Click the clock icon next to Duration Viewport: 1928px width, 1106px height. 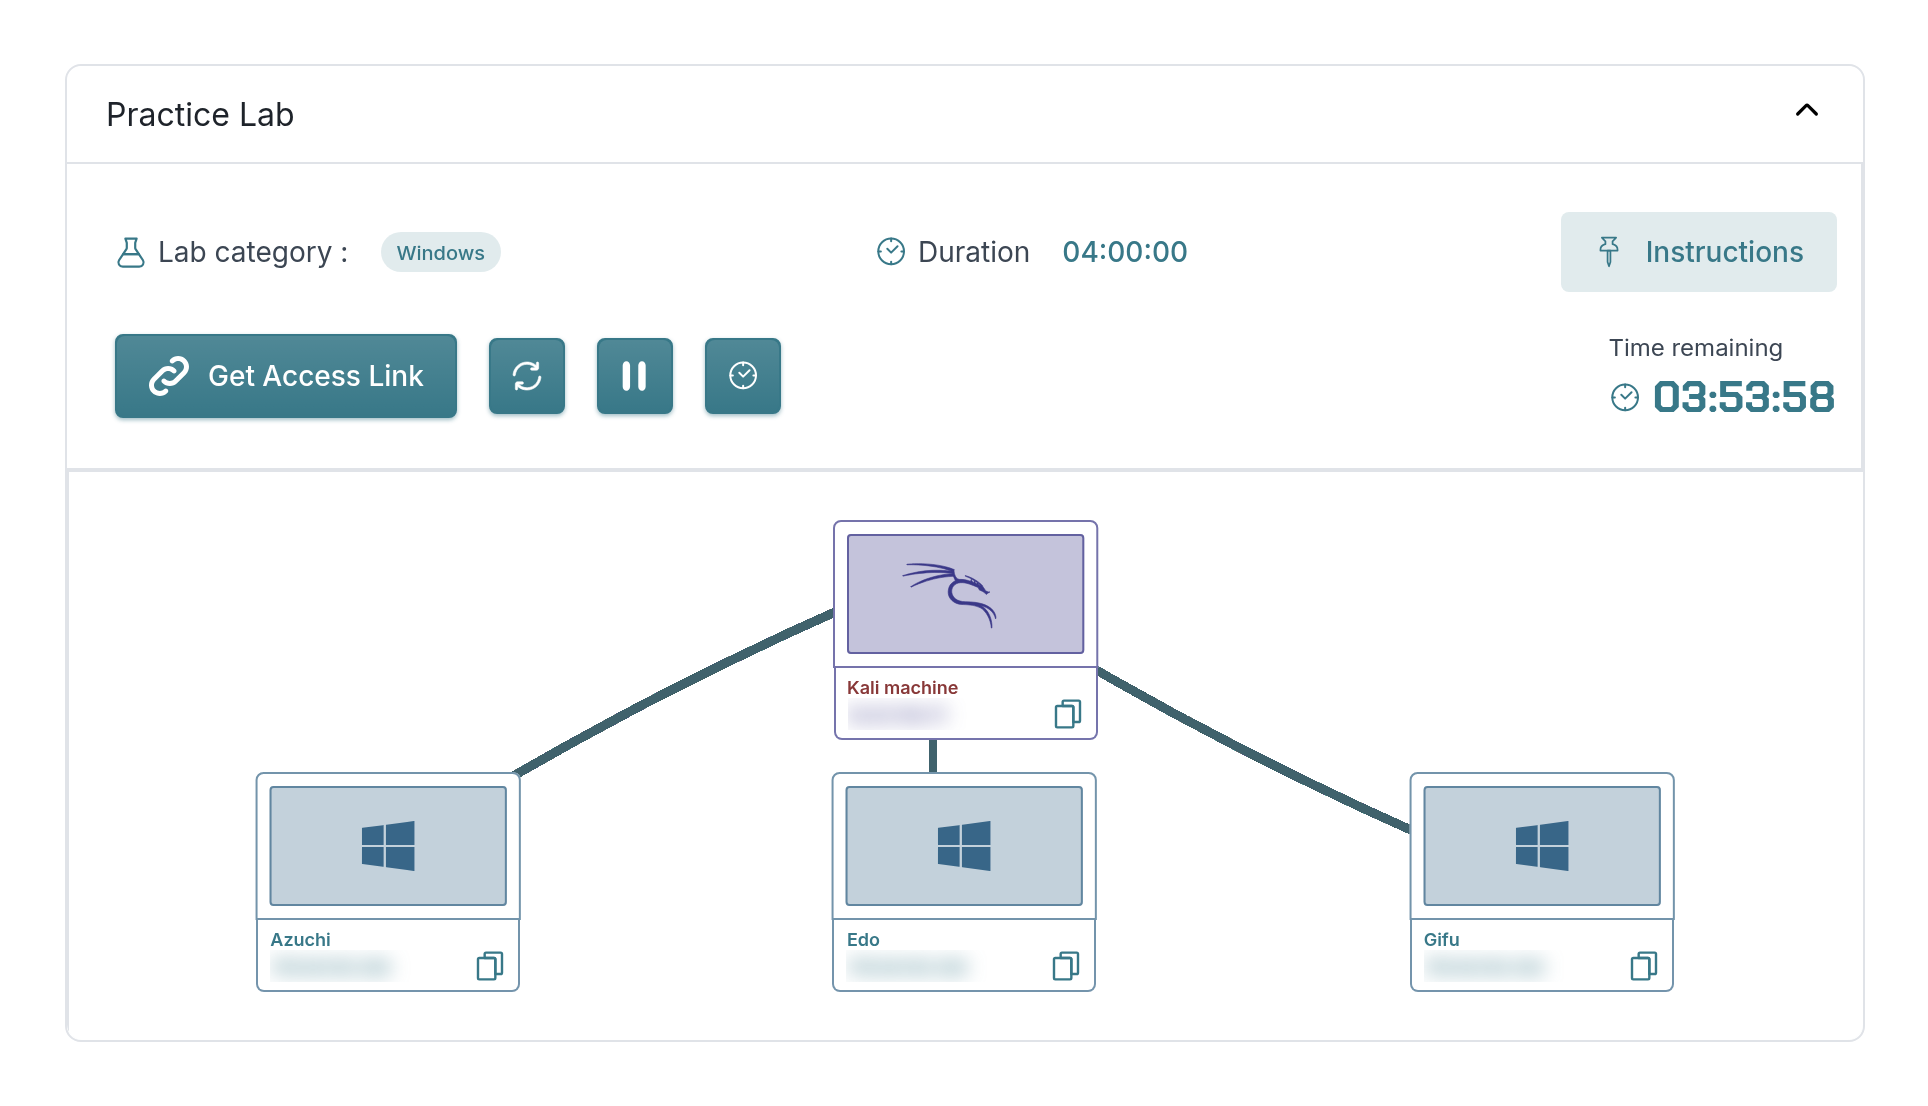[890, 252]
